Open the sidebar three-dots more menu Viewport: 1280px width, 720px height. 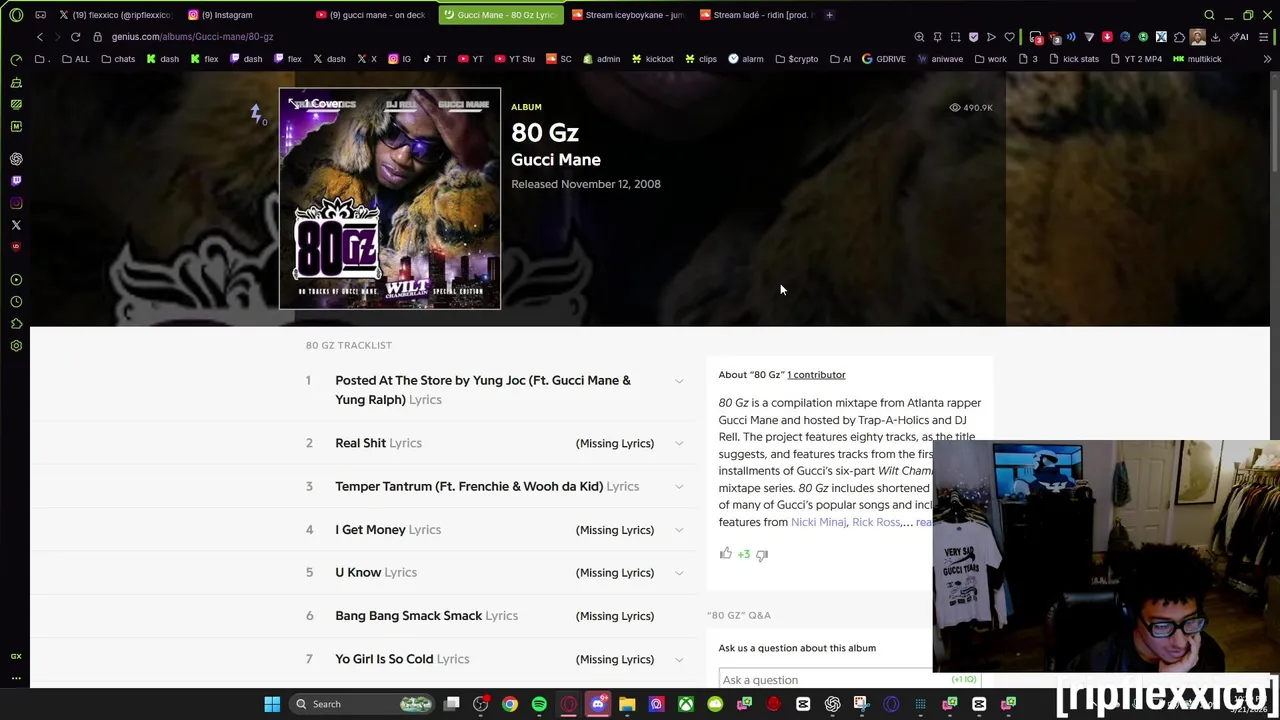coord(16,678)
